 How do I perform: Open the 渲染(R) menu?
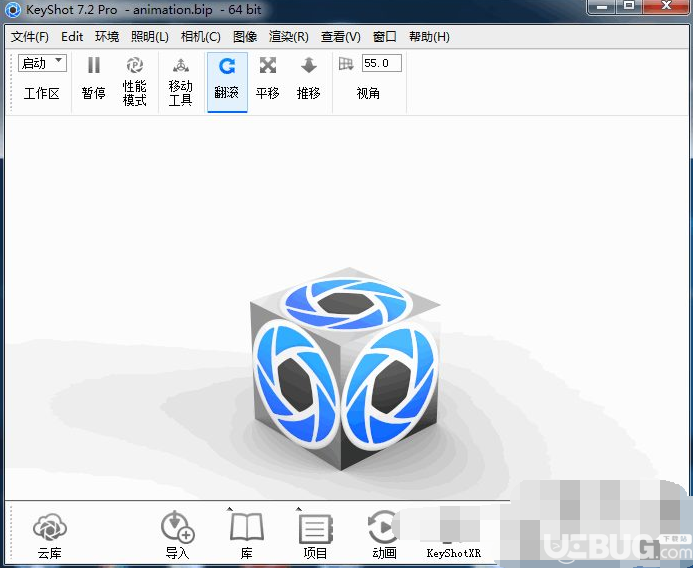(289, 37)
